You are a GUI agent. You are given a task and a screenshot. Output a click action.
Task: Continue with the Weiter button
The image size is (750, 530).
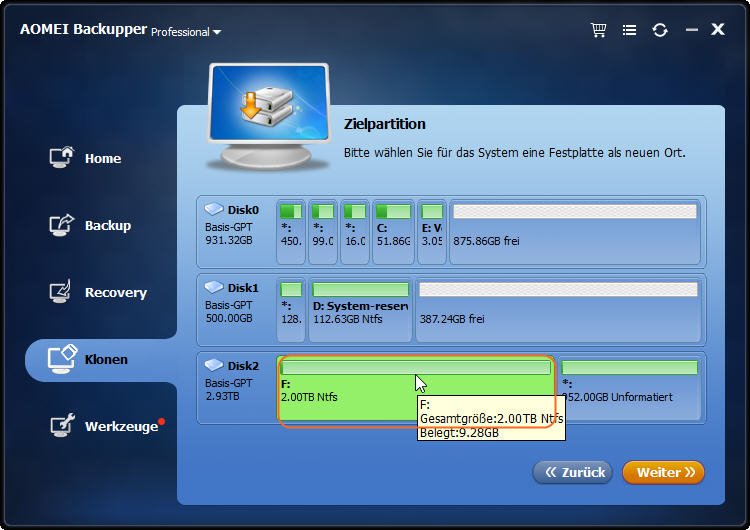[663, 473]
